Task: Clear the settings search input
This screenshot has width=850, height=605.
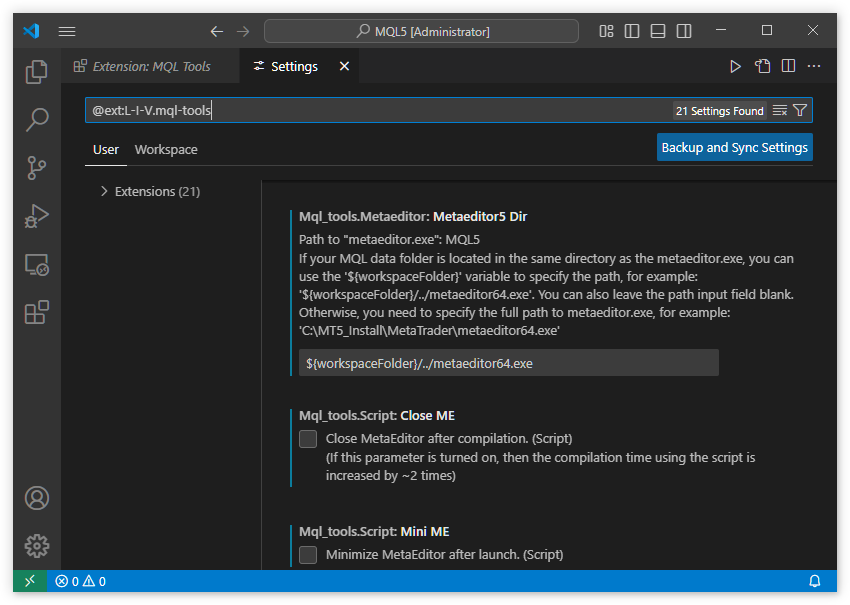Action: pyautogui.click(x=780, y=111)
